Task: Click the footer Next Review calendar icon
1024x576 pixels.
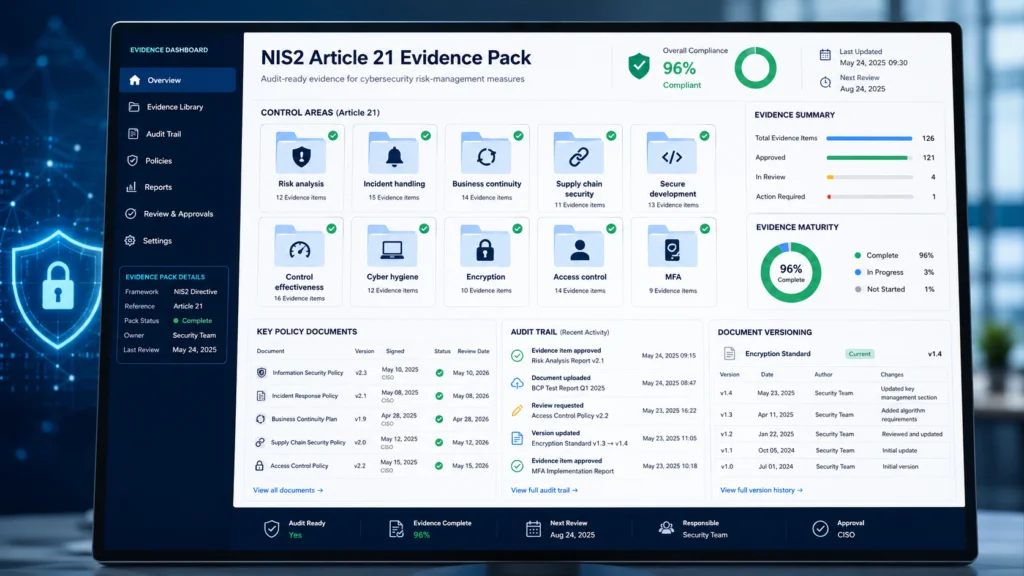Action: (x=534, y=528)
